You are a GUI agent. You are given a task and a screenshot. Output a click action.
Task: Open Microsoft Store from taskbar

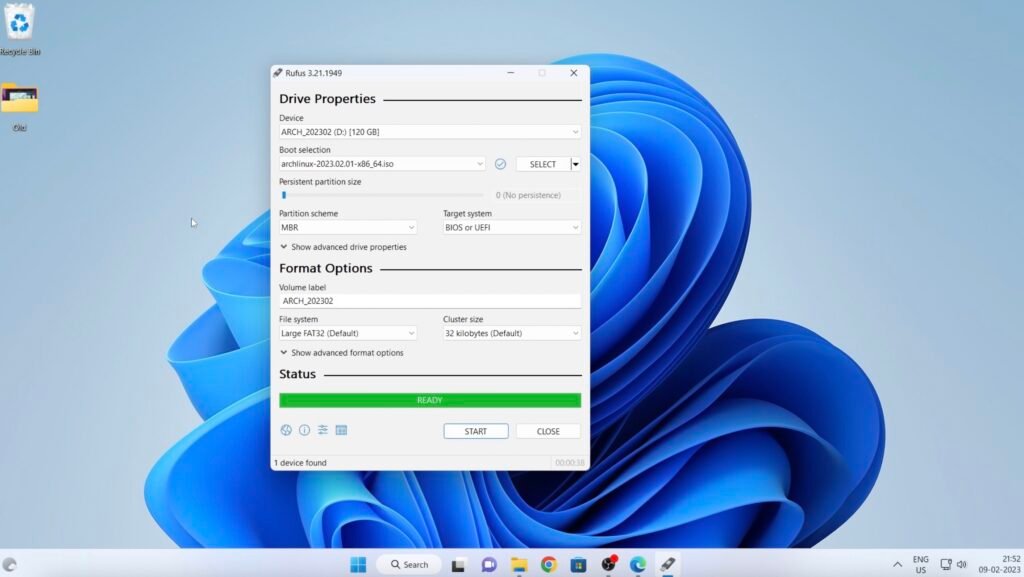579,565
